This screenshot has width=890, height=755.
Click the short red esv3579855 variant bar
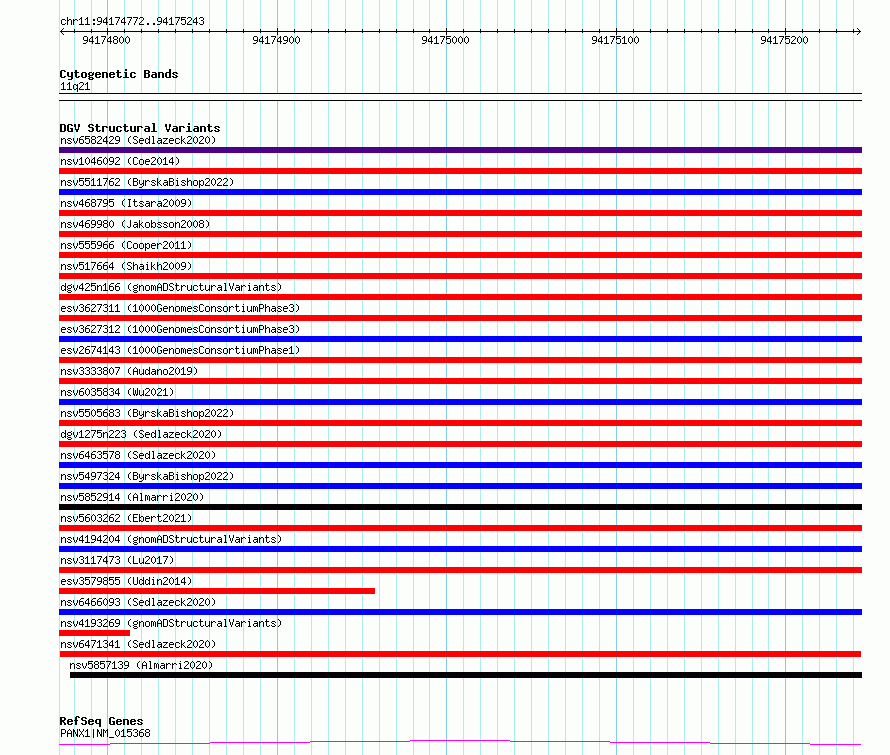click(x=217, y=591)
